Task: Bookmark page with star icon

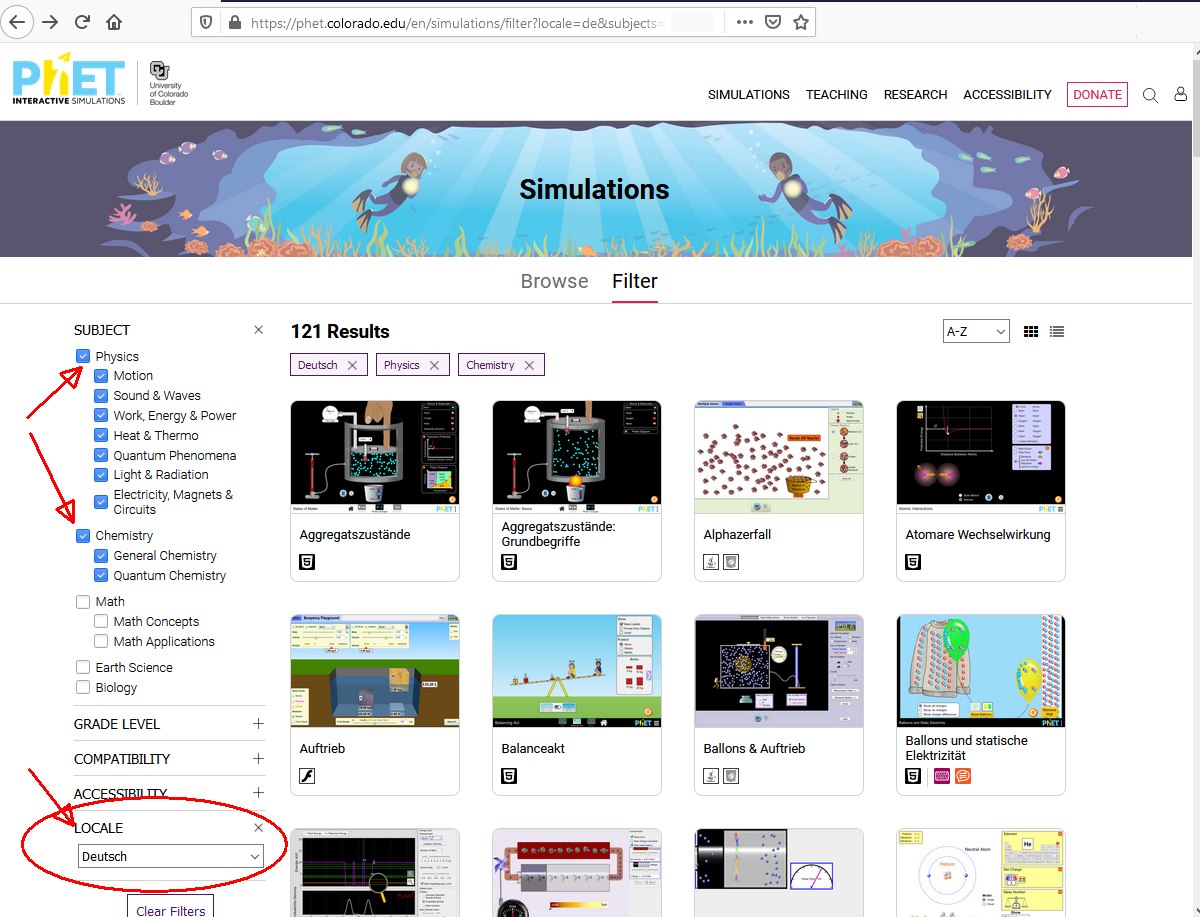Action: coord(800,22)
